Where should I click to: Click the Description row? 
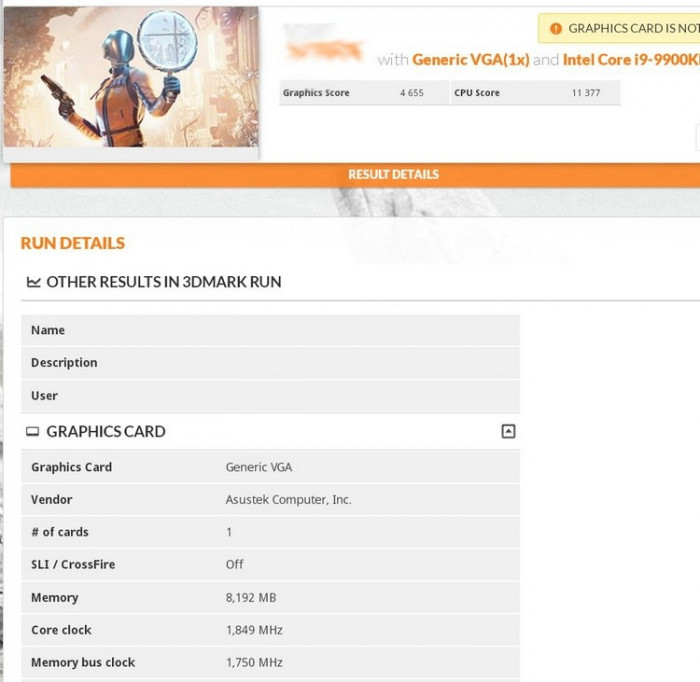[x=270, y=363]
